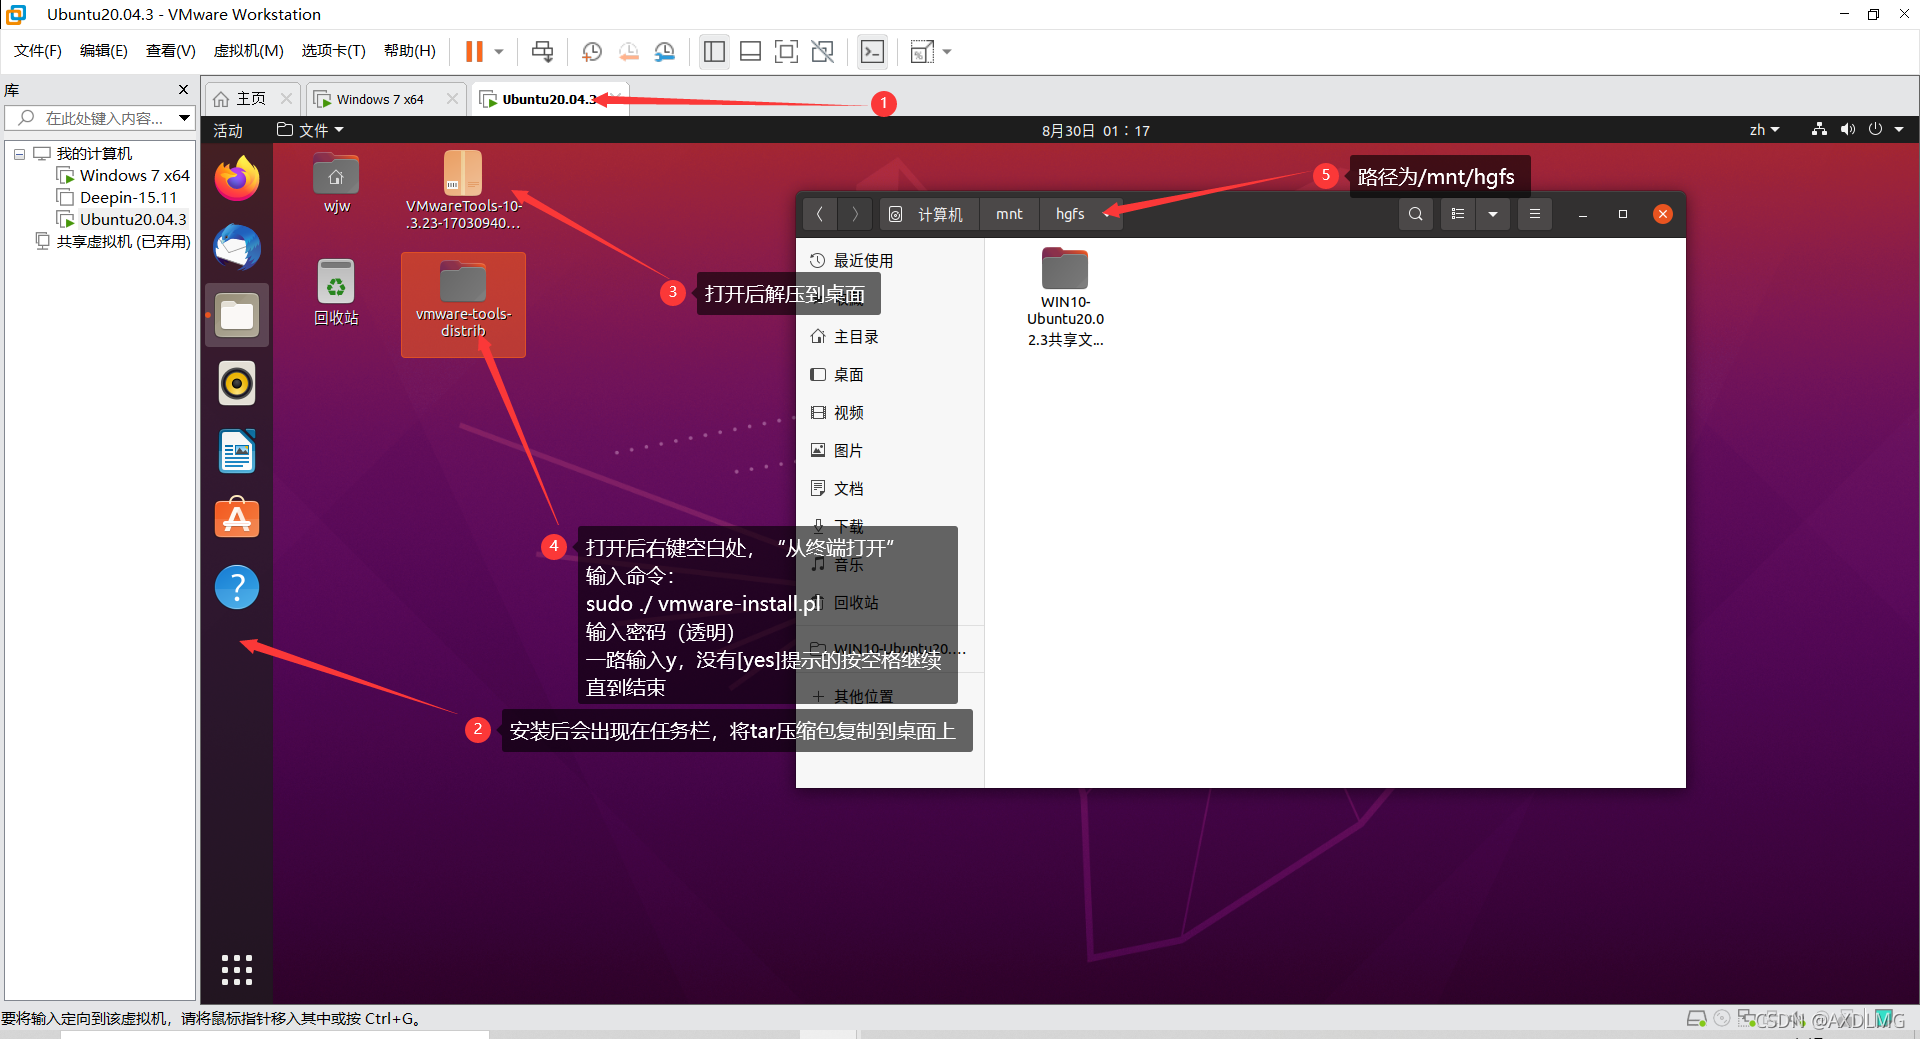Open the 编辑(E) menu
This screenshot has width=1920, height=1039.
point(104,51)
